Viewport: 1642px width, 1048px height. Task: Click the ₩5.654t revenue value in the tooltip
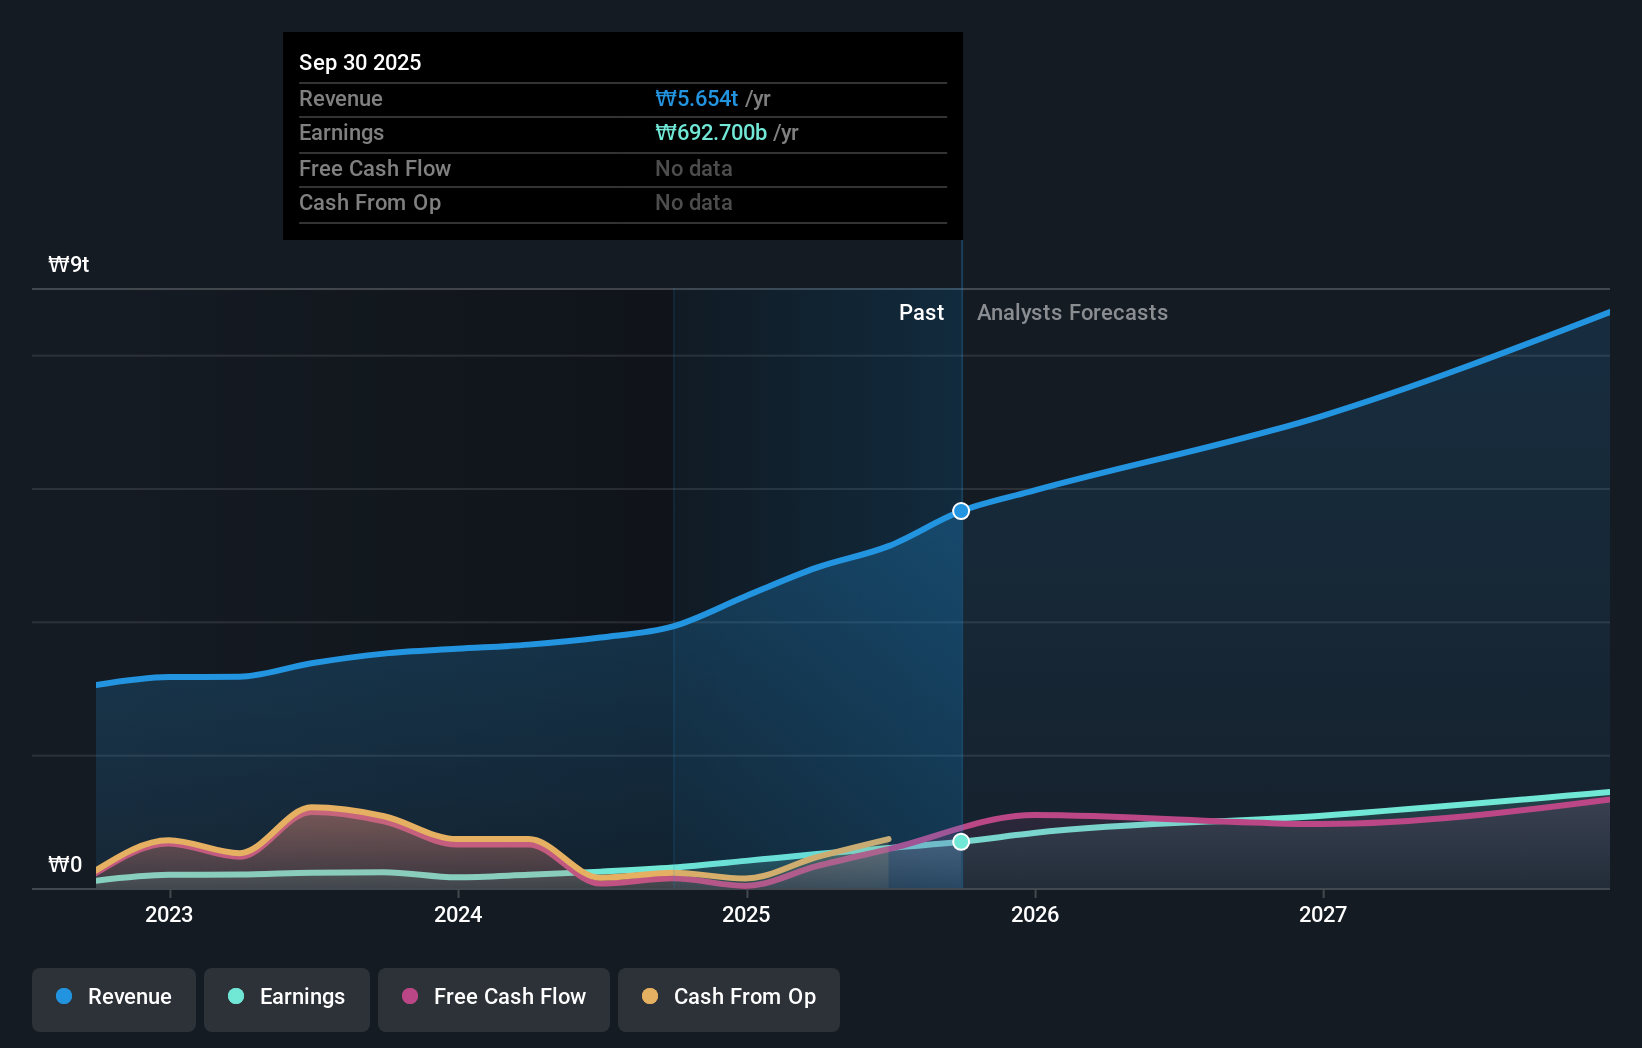tap(696, 98)
